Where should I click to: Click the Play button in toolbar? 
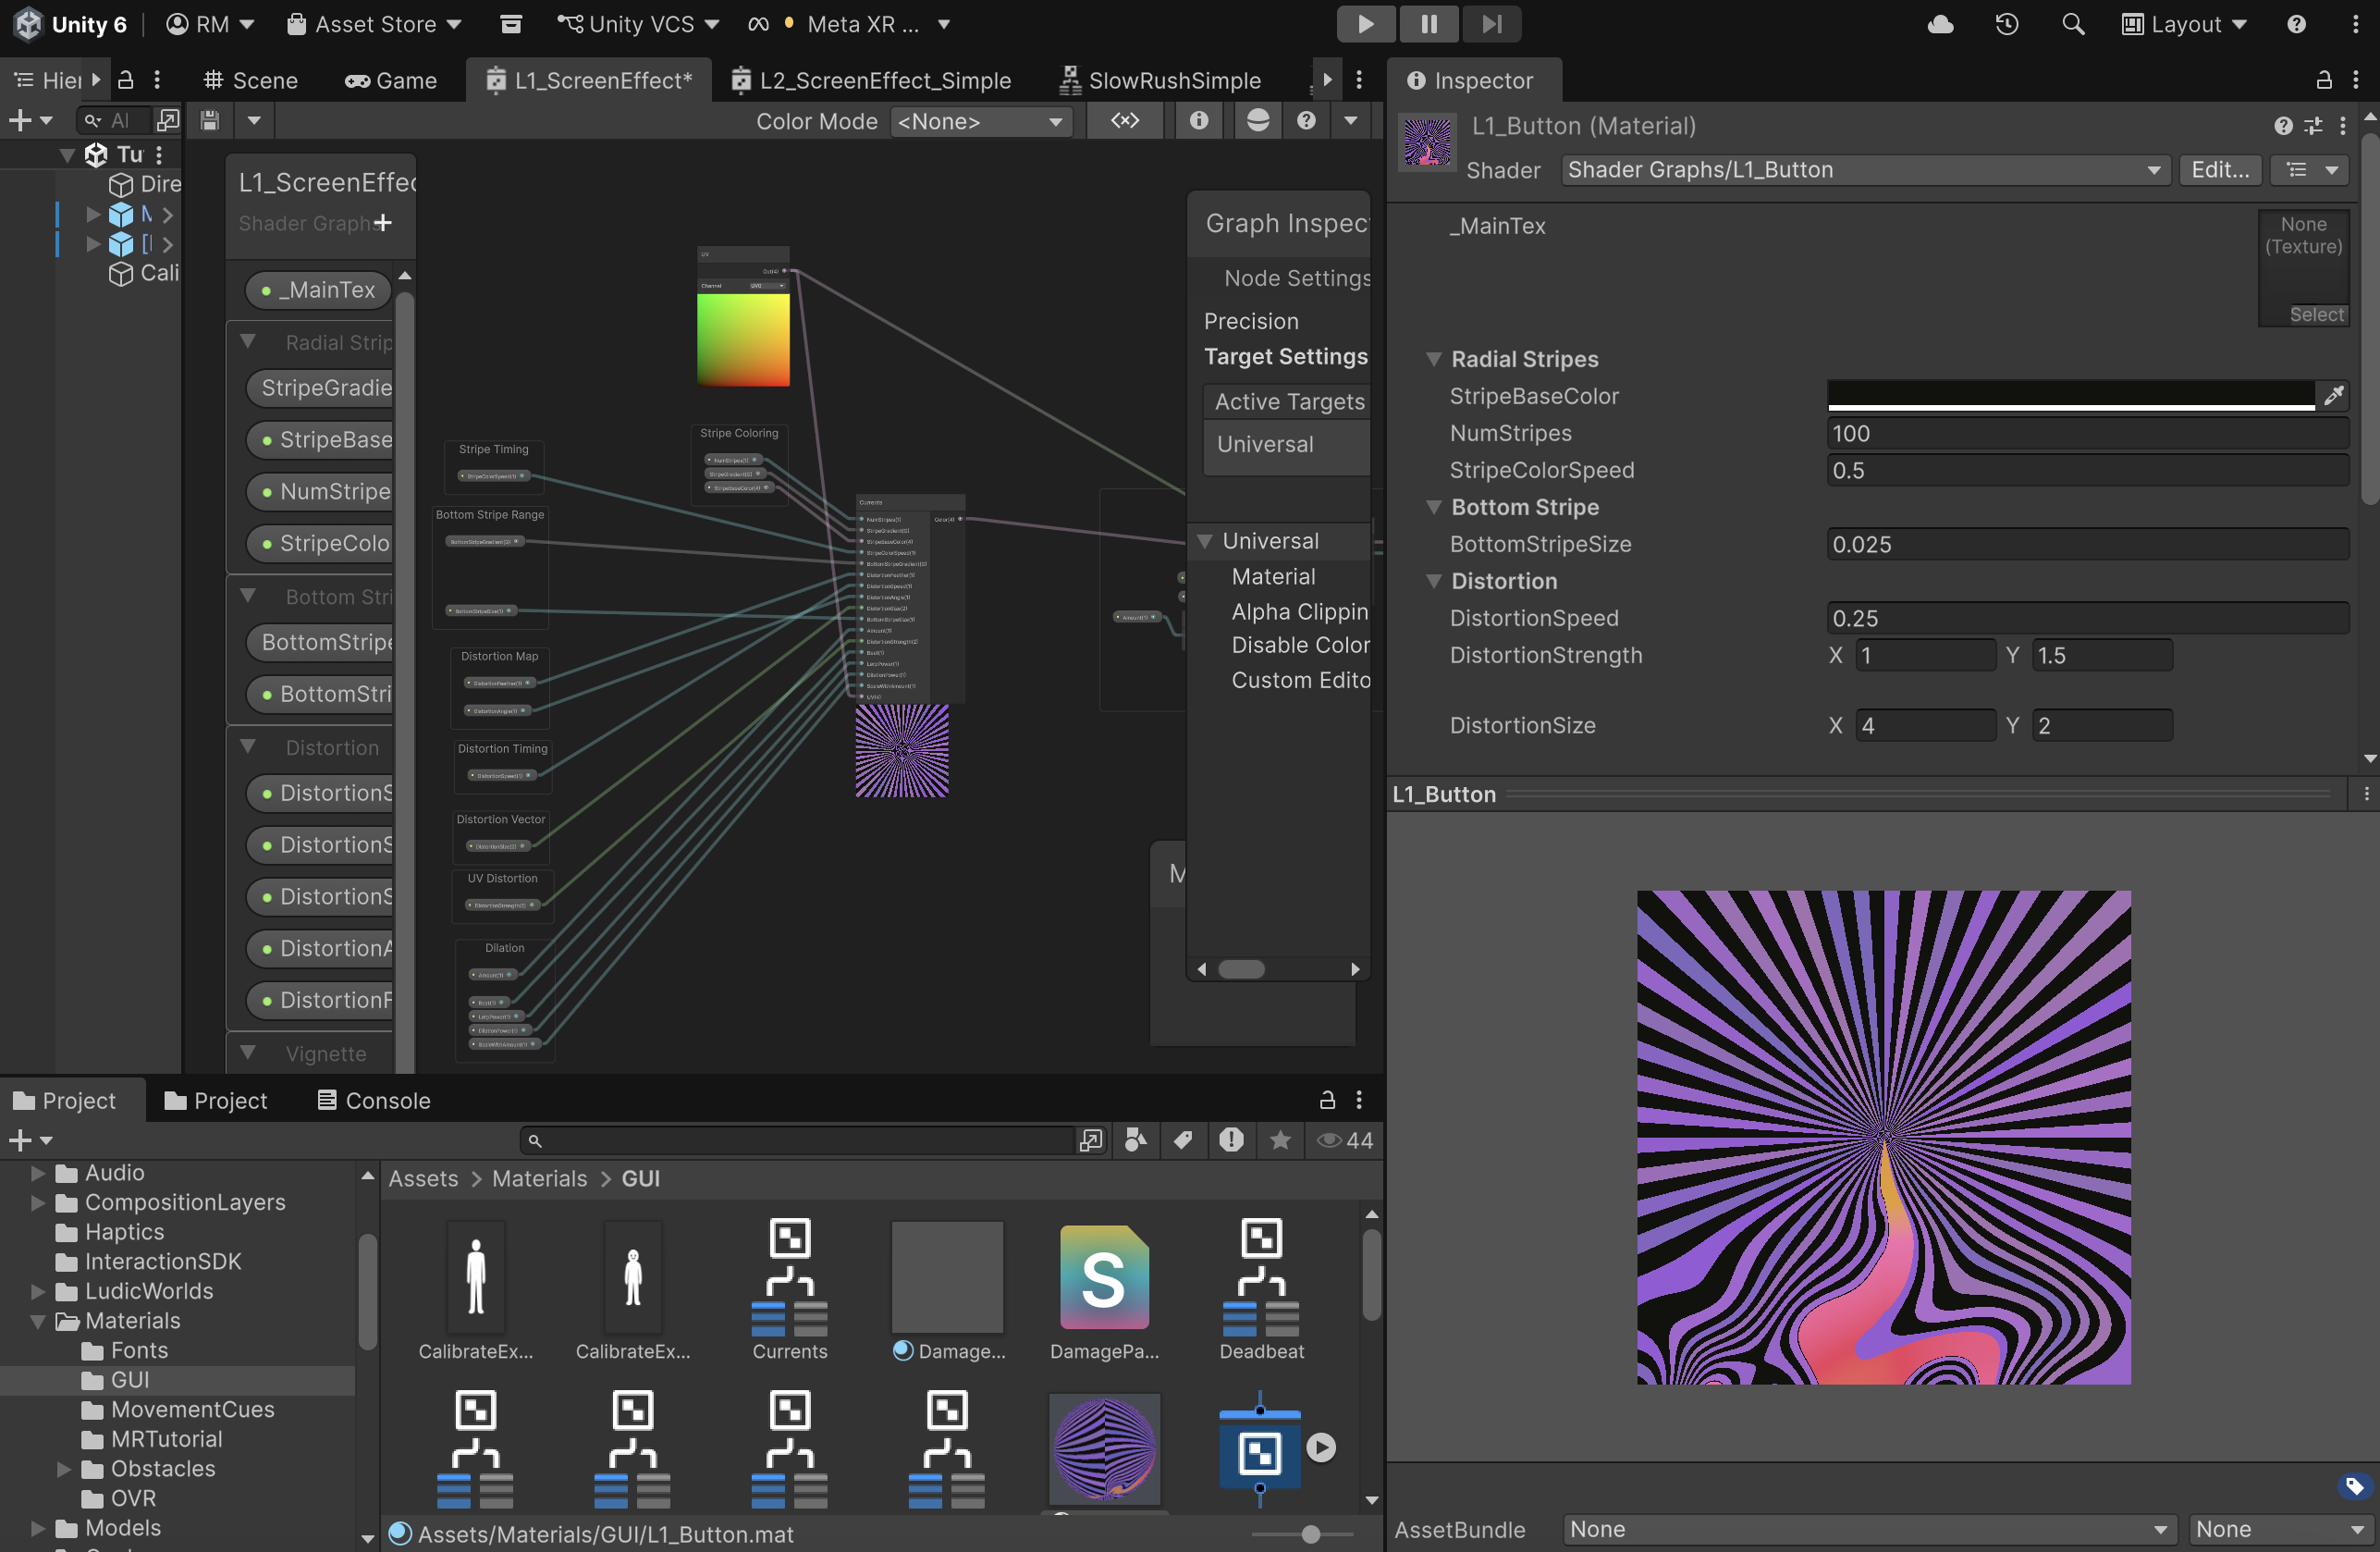(1365, 24)
